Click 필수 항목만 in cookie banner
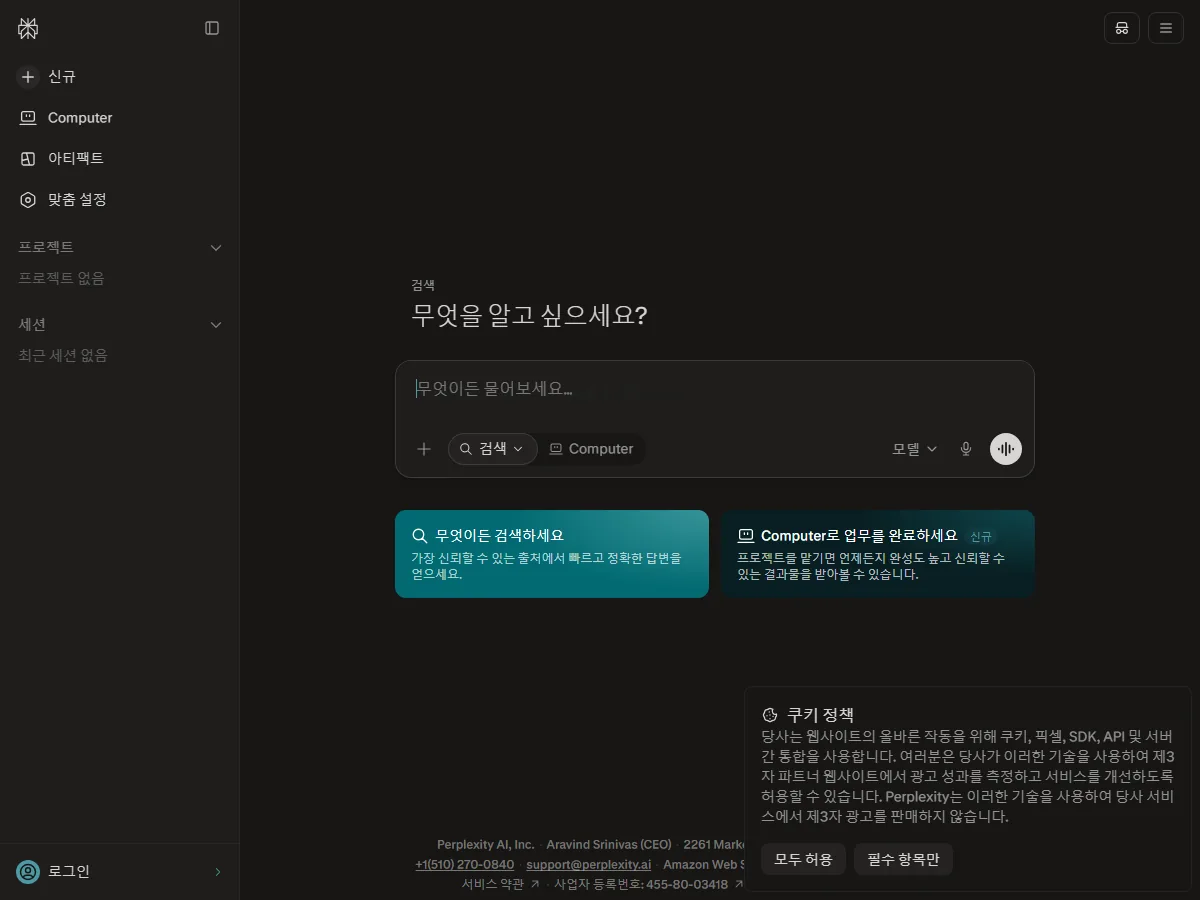The image size is (1200, 900). [x=903, y=860]
